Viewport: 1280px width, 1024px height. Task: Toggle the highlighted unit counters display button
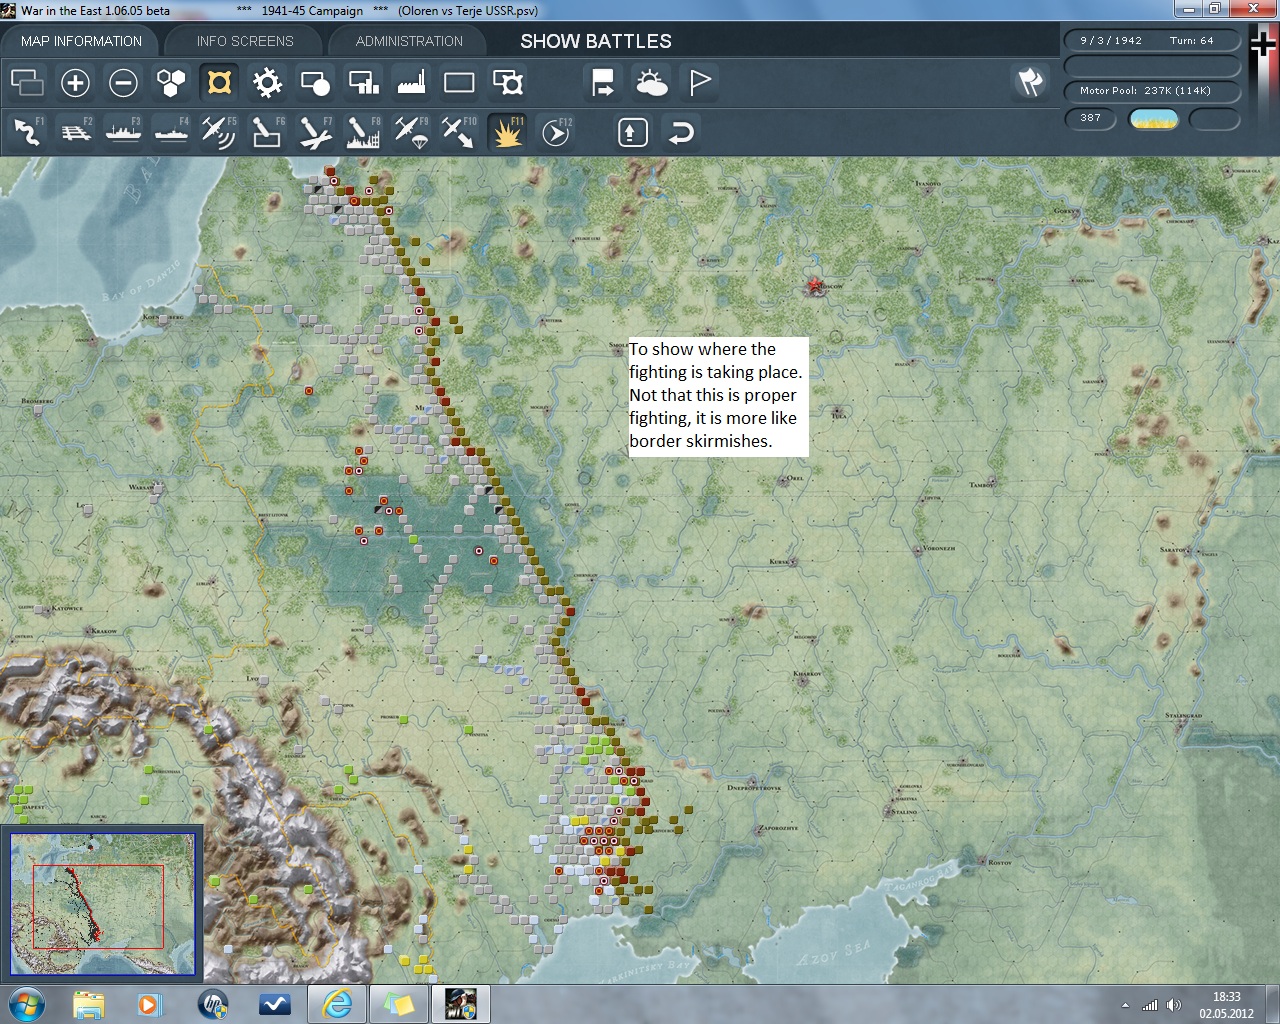click(219, 82)
